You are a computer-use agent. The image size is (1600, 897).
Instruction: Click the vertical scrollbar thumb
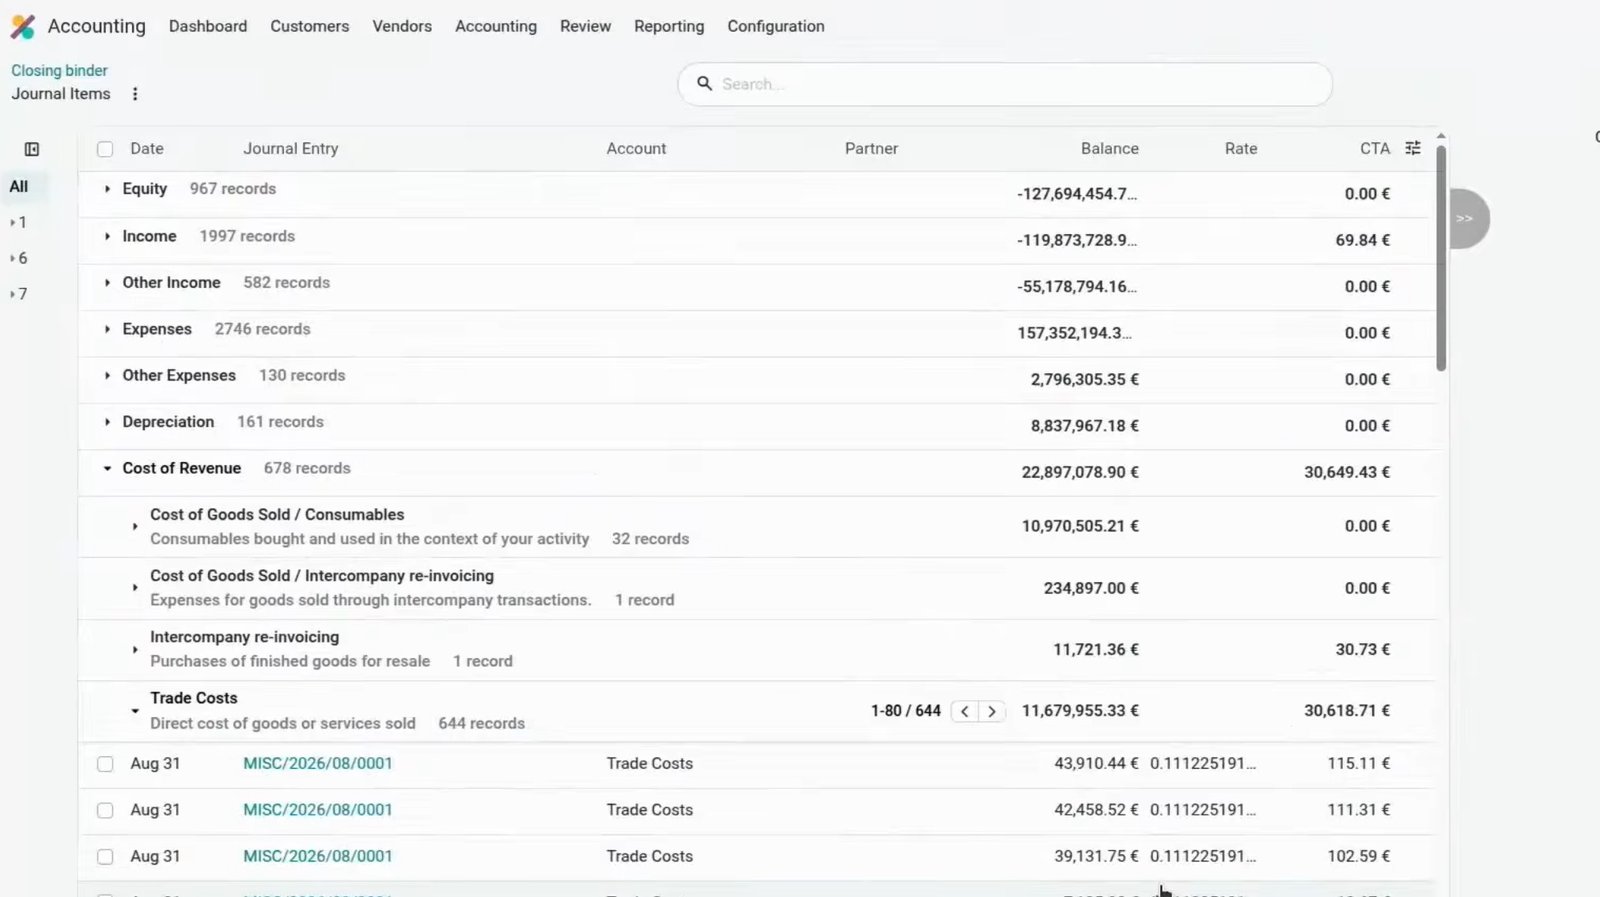point(1441,258)
